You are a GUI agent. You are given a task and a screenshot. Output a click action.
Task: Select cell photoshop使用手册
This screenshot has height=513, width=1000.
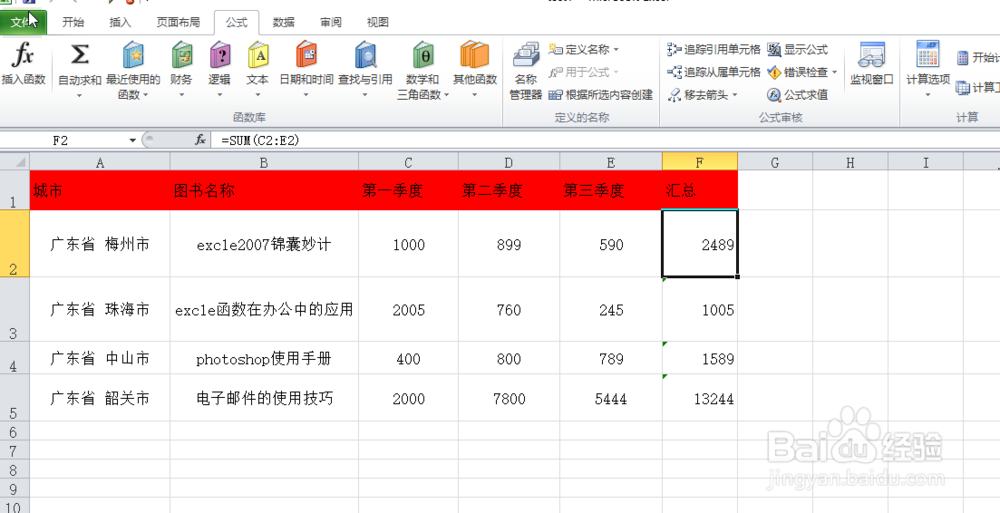(264, 359)
